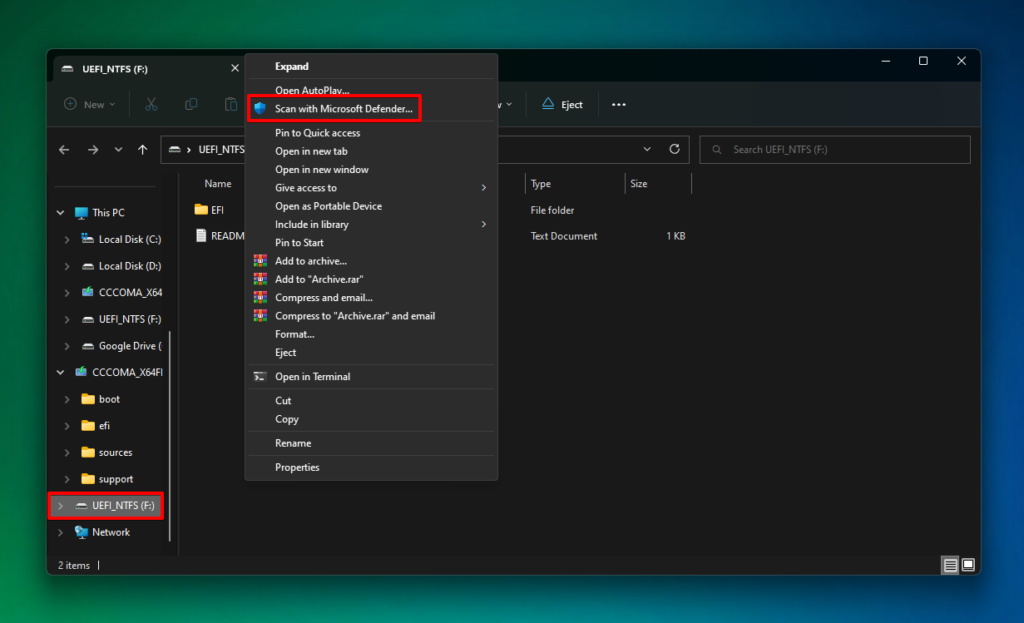Choose Open in Terminal from menu
The height and width of the screenshot is (623, 1024).
pos(312,377)
